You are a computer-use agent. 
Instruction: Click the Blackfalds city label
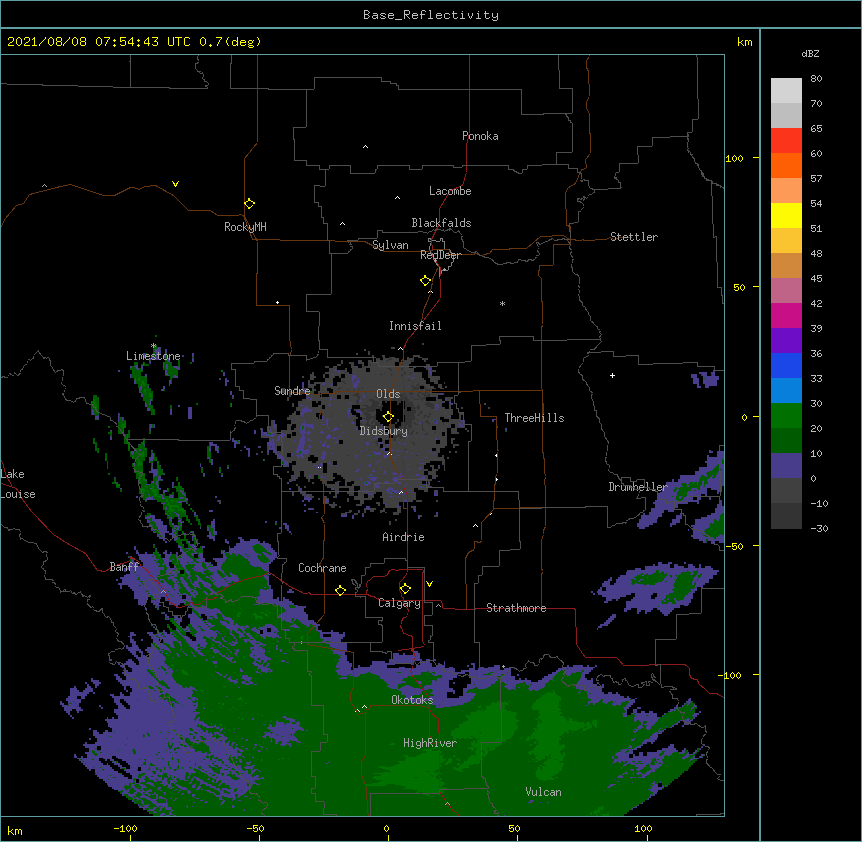click(x=441, y=223)
